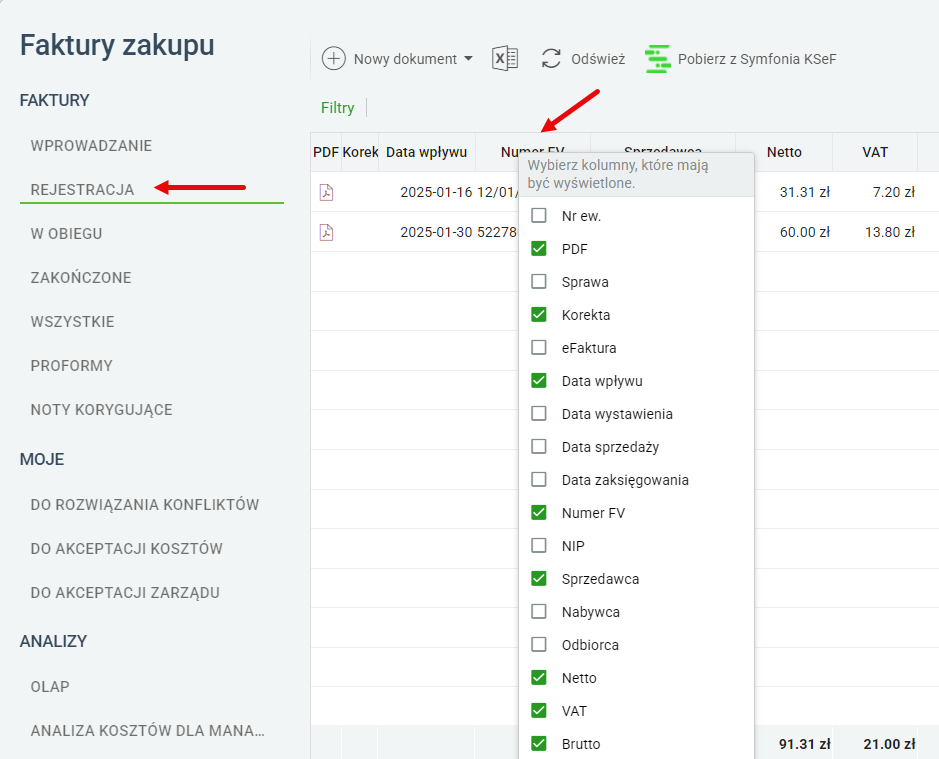939x759 pixels.
Task: Open NOTY KORYGUJĄCE section
Action: [101, 410]
